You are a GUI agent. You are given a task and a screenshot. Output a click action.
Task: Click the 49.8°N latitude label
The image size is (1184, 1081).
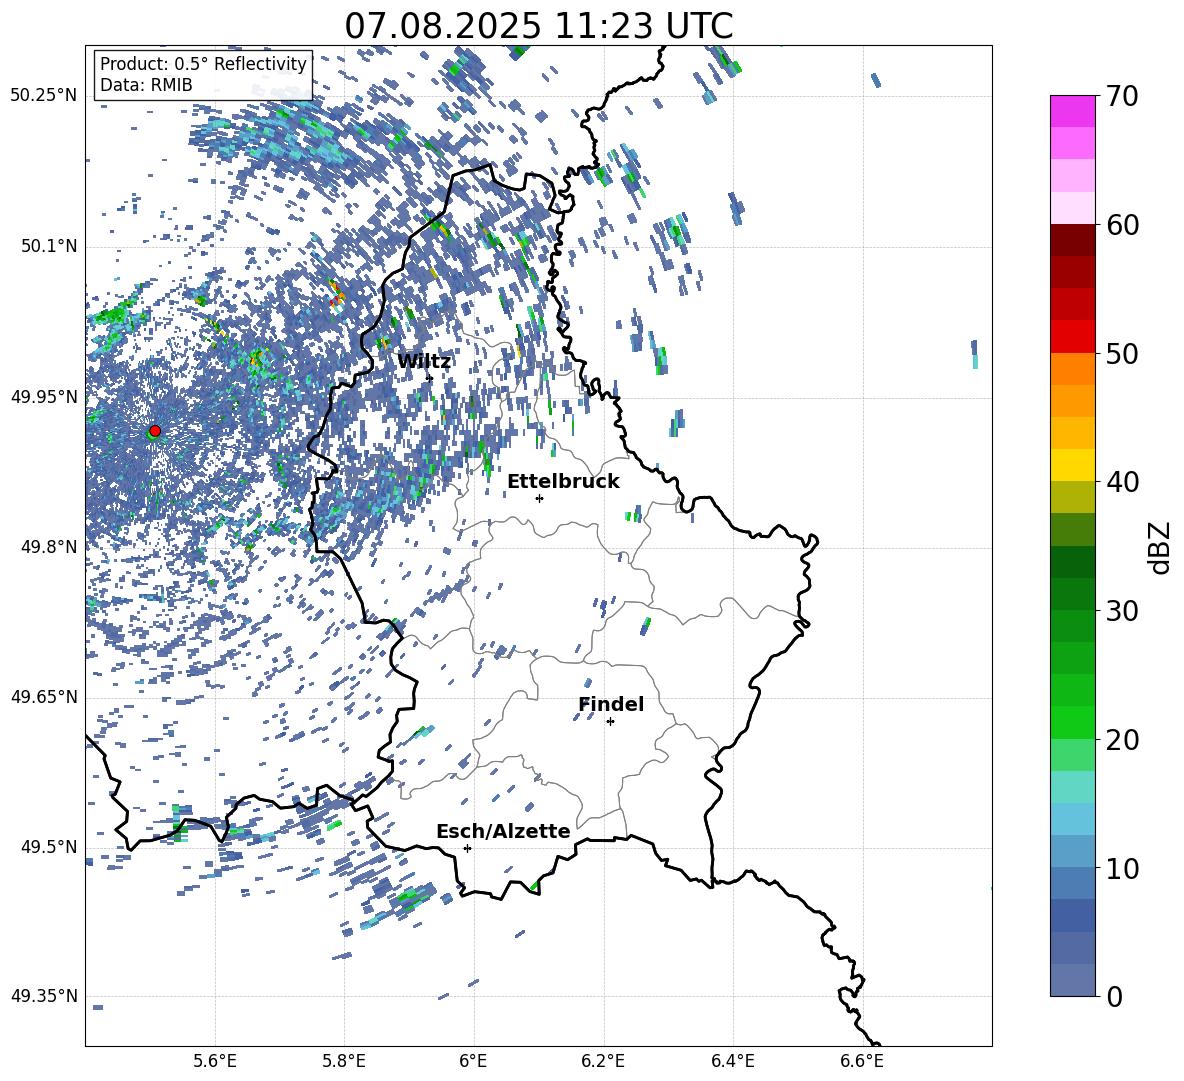49,547
